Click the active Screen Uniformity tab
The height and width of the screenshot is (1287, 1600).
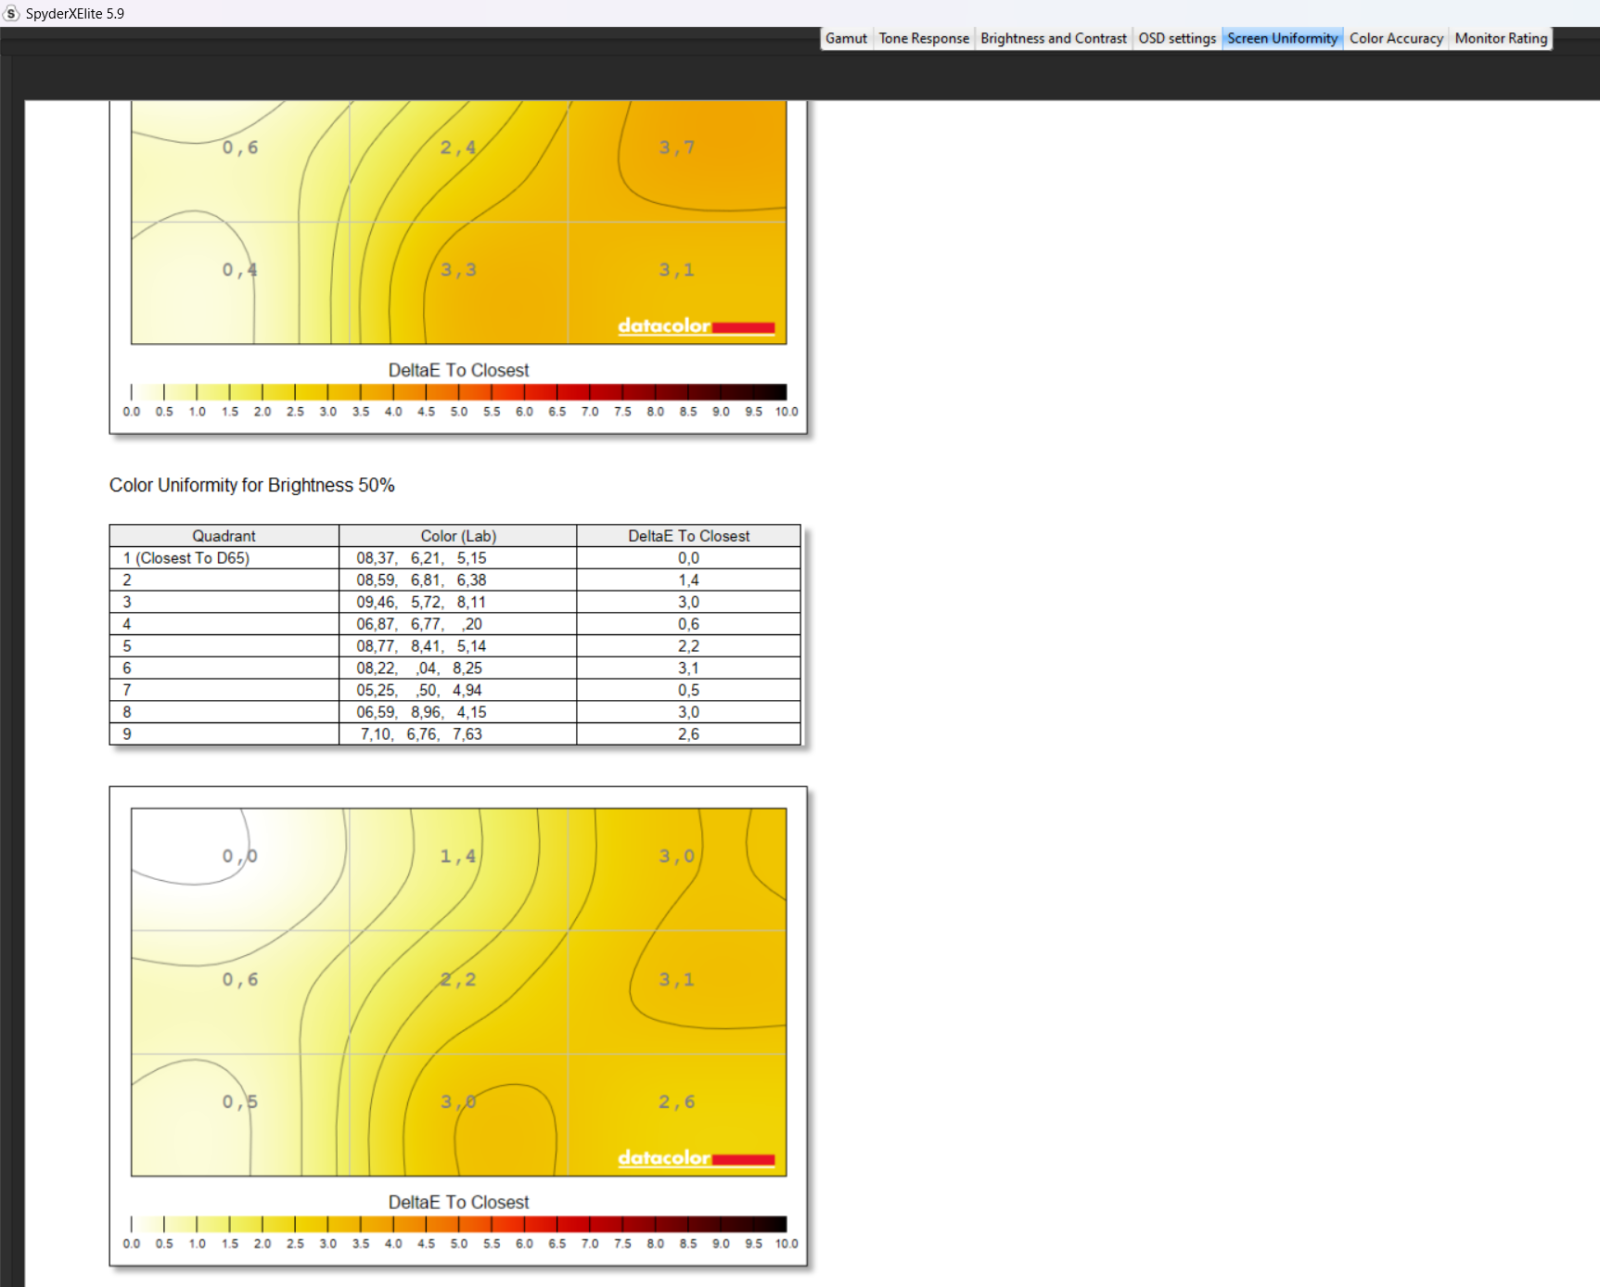1282,38
